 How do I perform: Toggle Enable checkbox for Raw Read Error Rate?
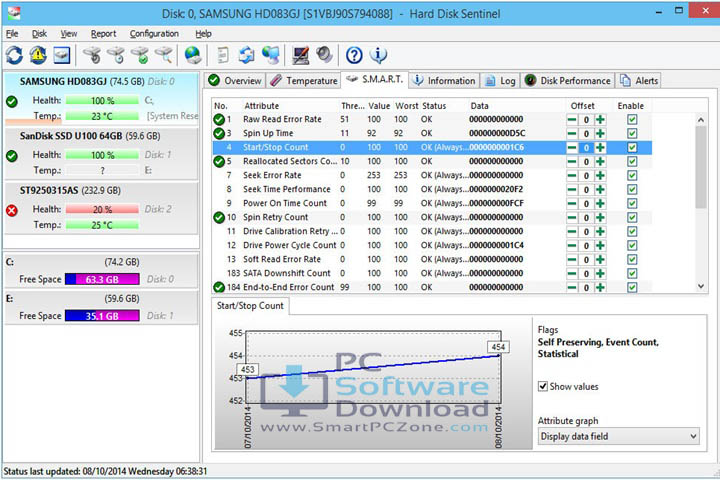pos(632,120)
